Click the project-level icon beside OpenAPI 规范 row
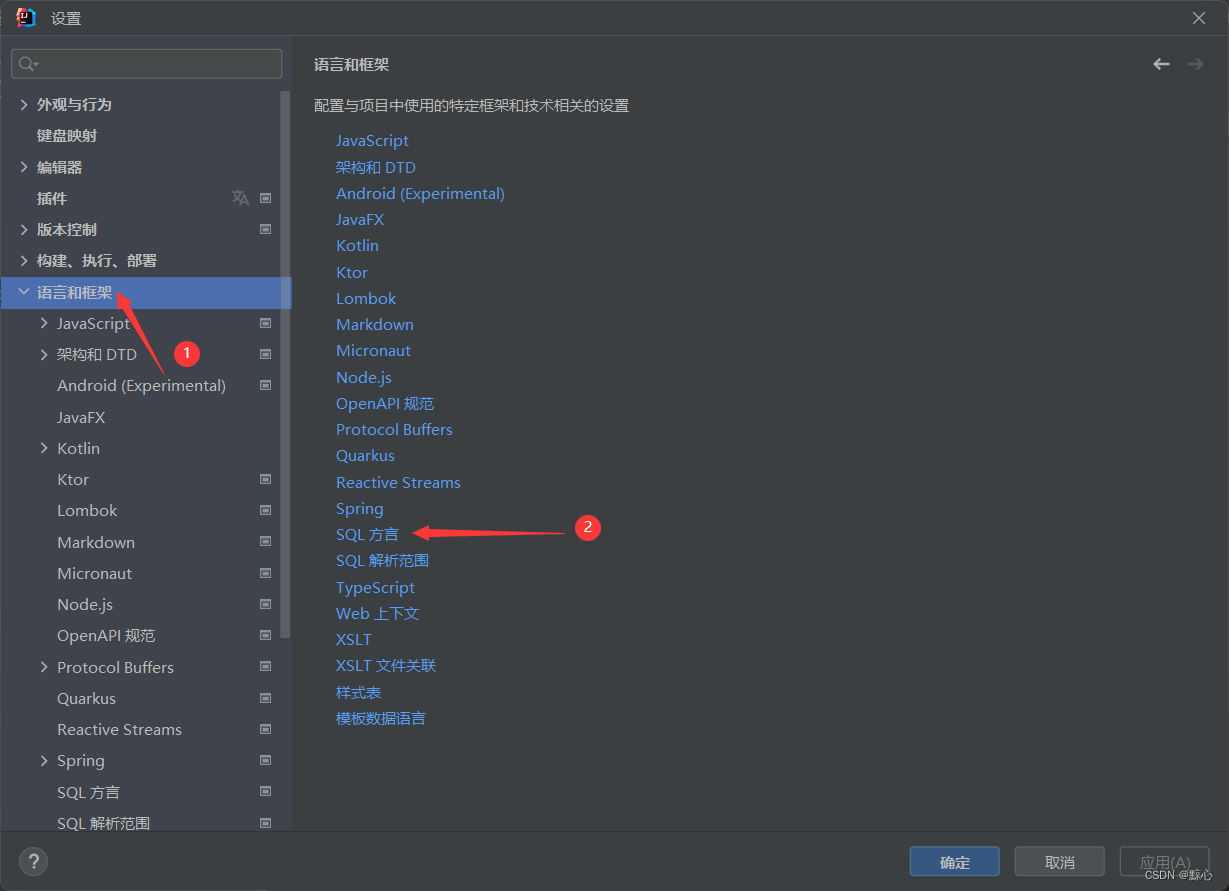The width and height of the screenshot is (1229, 891). click(266, 635)
